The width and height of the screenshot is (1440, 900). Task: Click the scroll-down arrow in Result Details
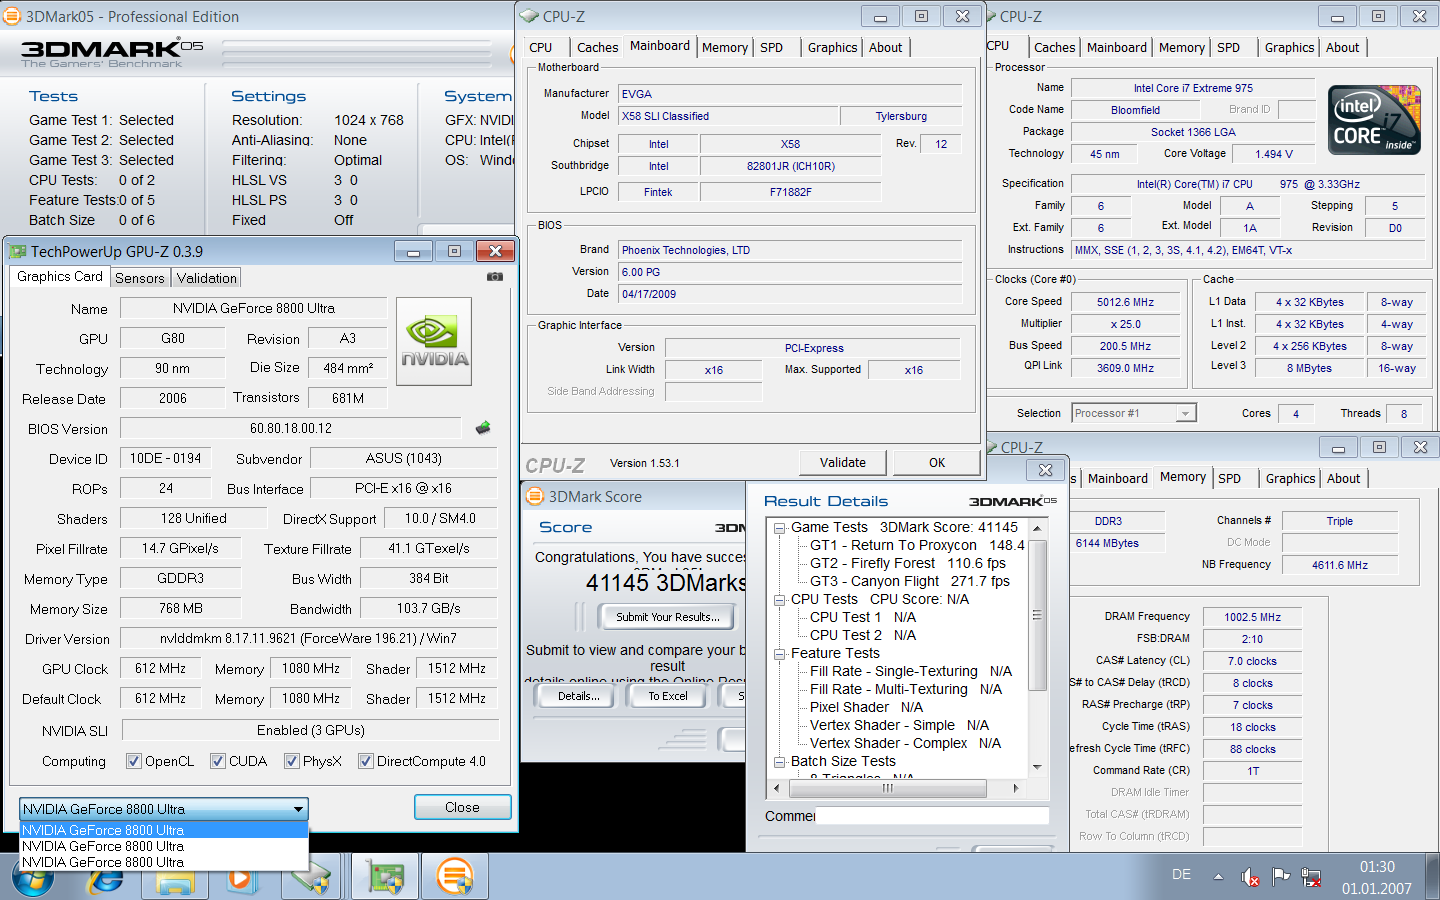1037,767
